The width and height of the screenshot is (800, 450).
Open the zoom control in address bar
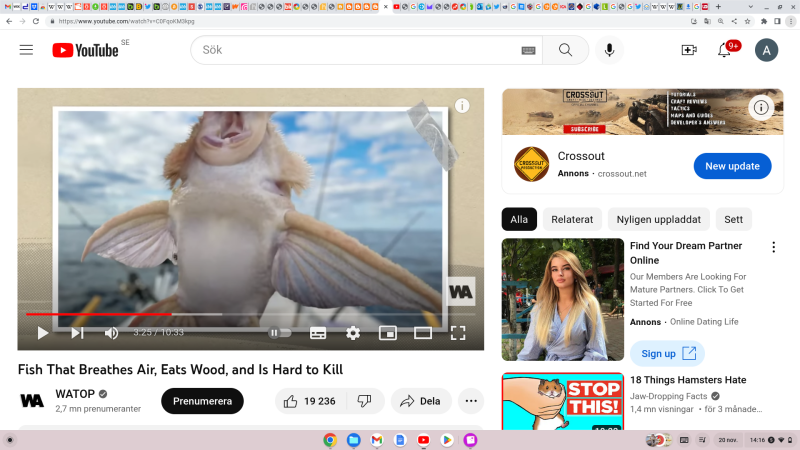click(x=720, y=21)
